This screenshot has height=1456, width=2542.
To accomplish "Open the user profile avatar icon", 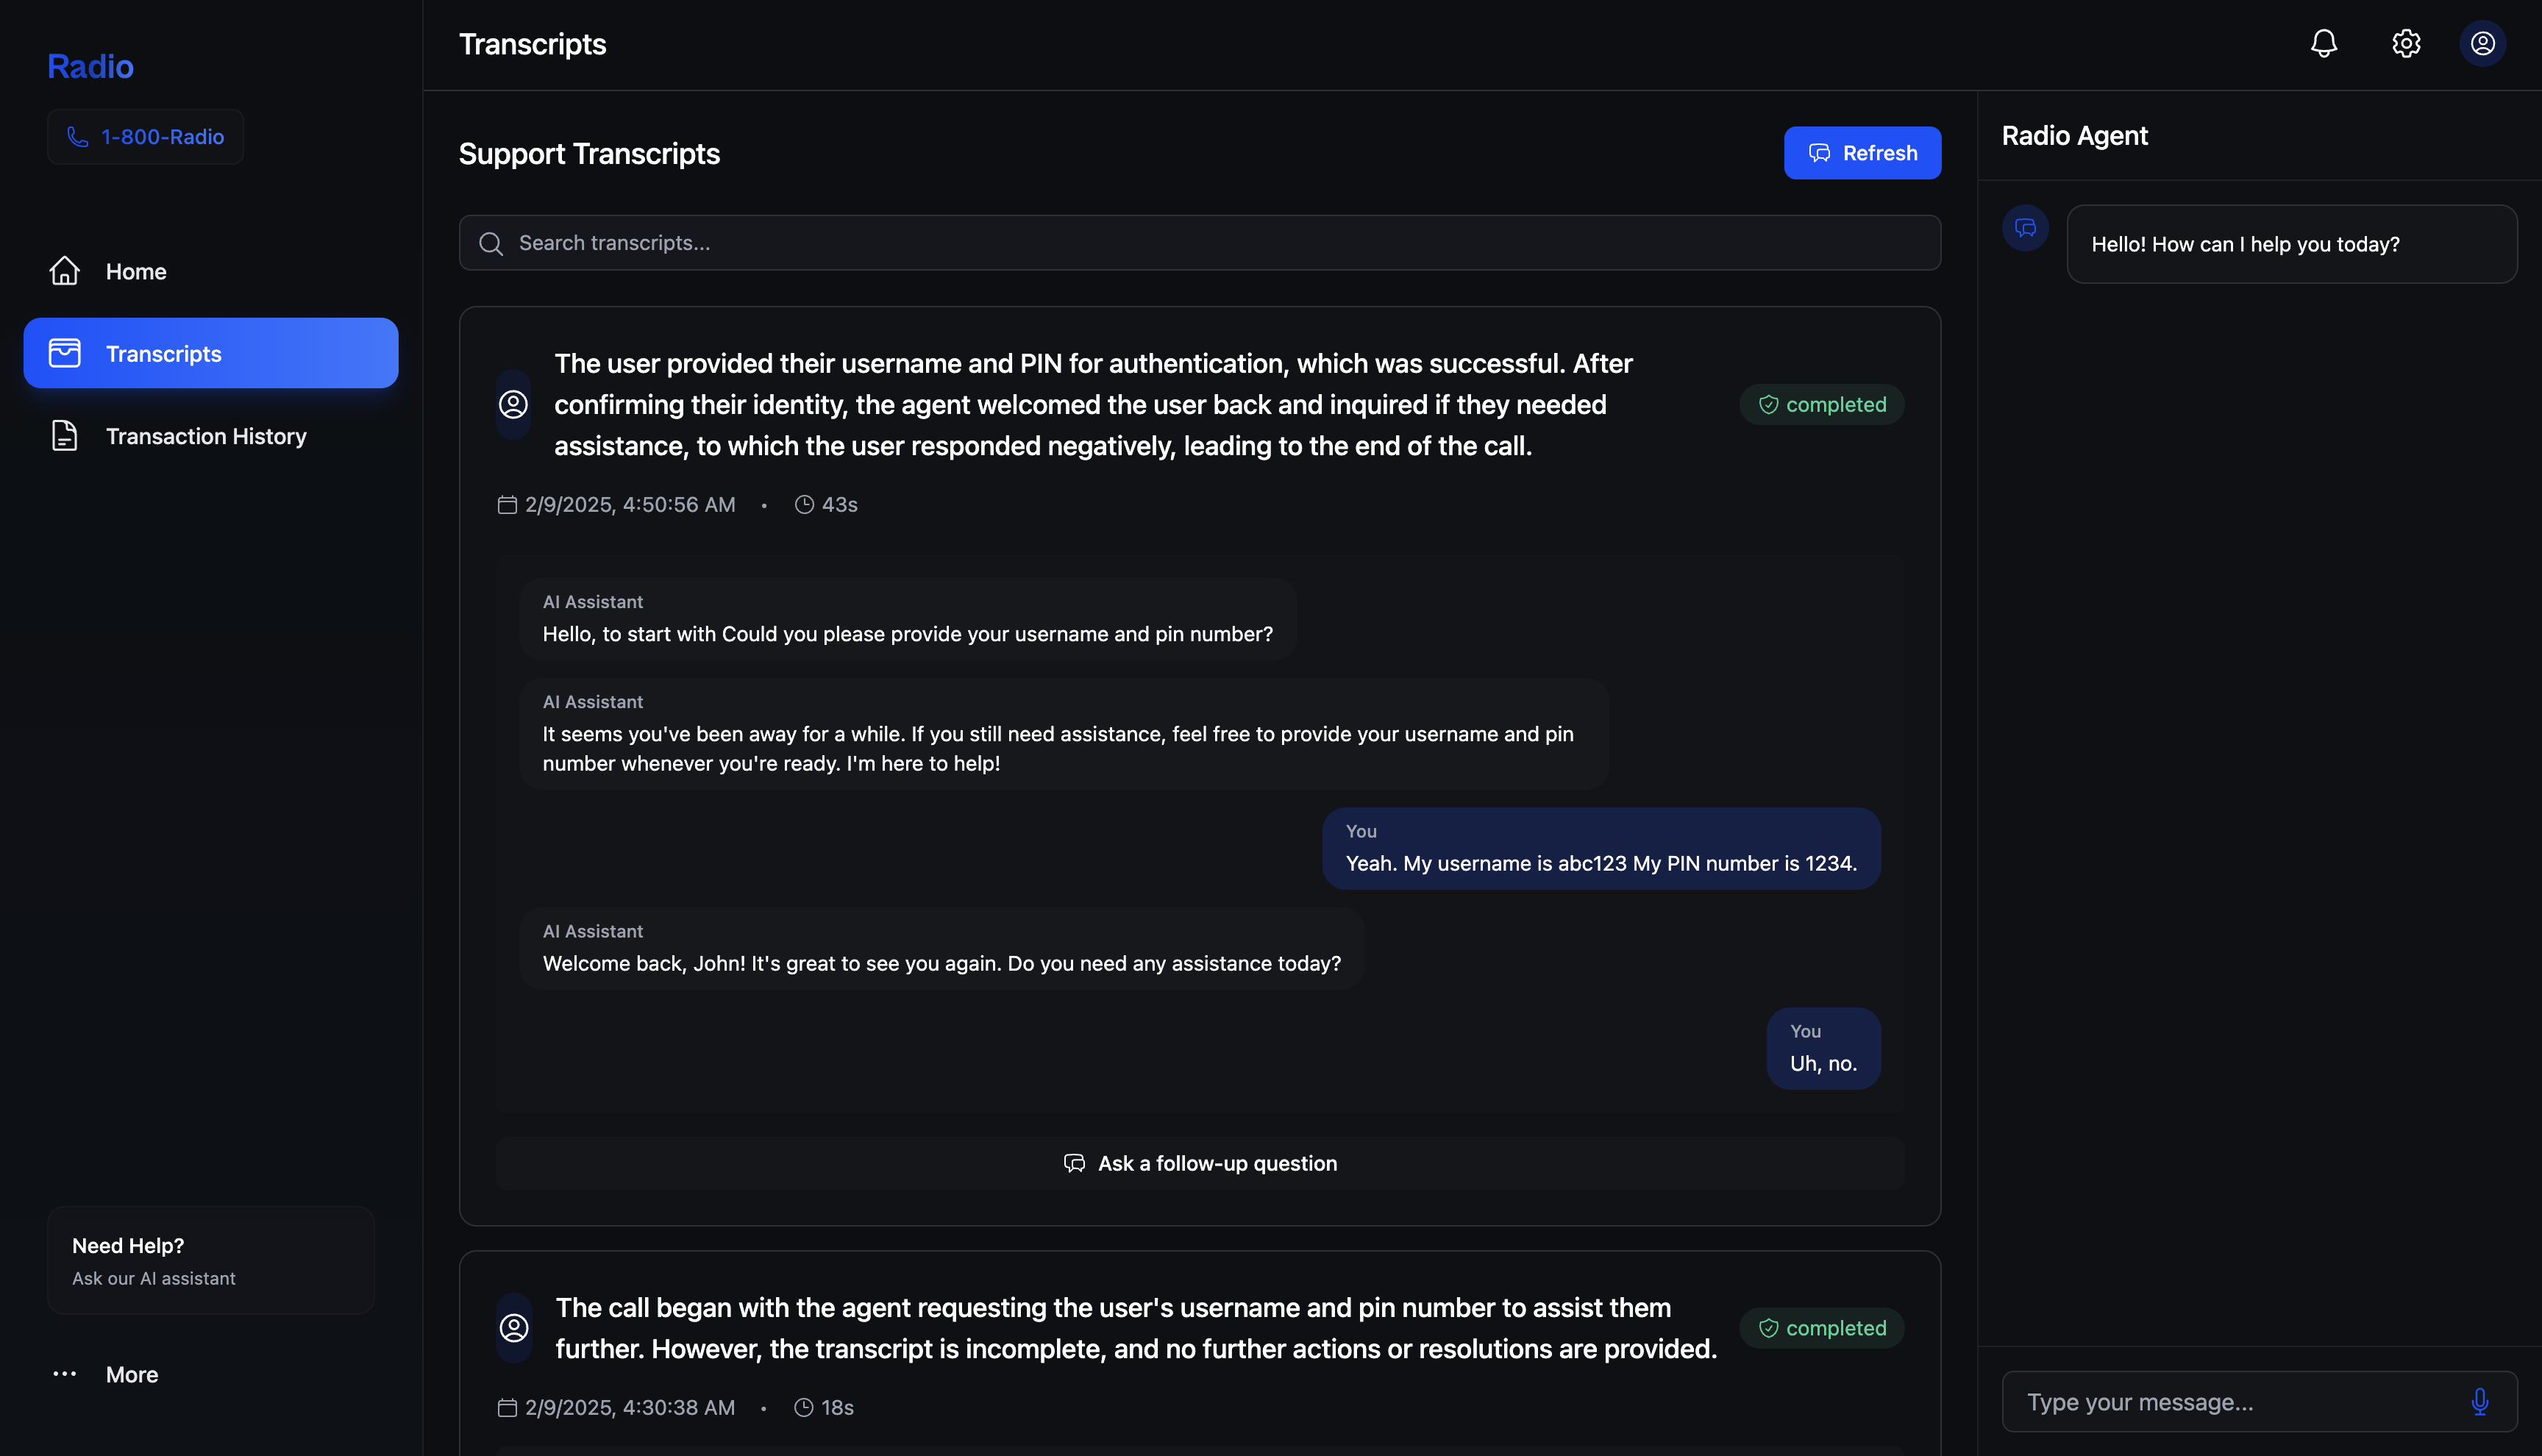I will coord(2482,44).
